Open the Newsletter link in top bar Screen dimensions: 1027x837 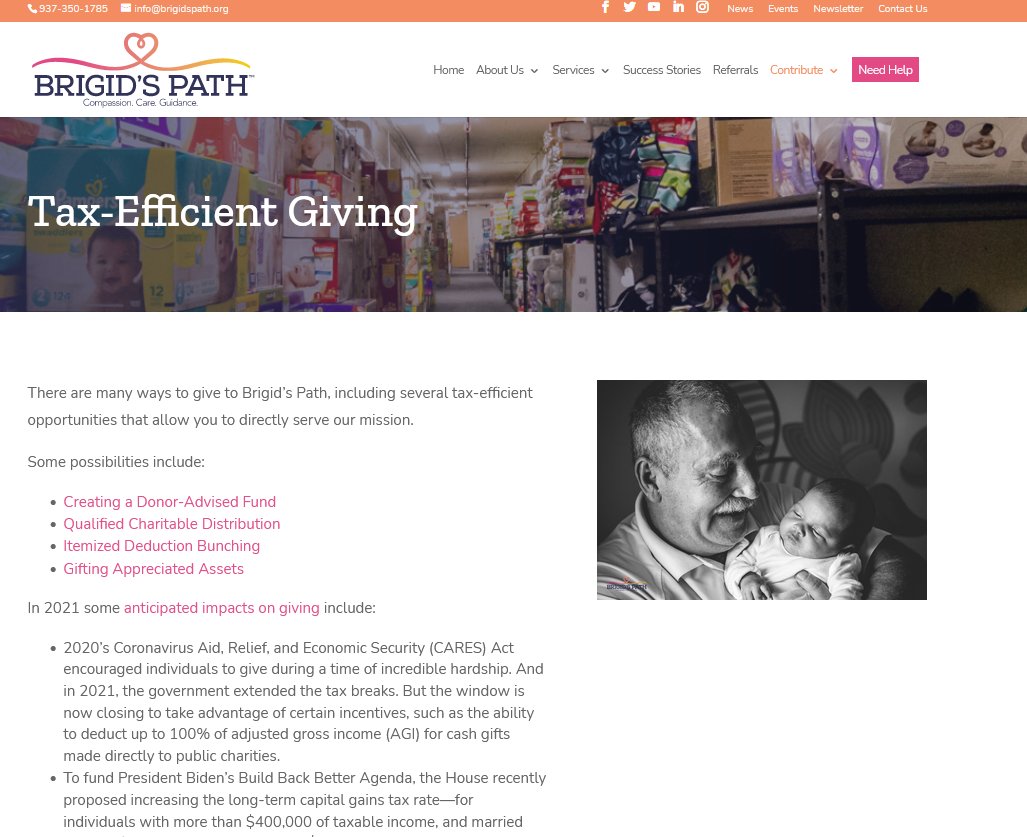click(x=838, y=9)
